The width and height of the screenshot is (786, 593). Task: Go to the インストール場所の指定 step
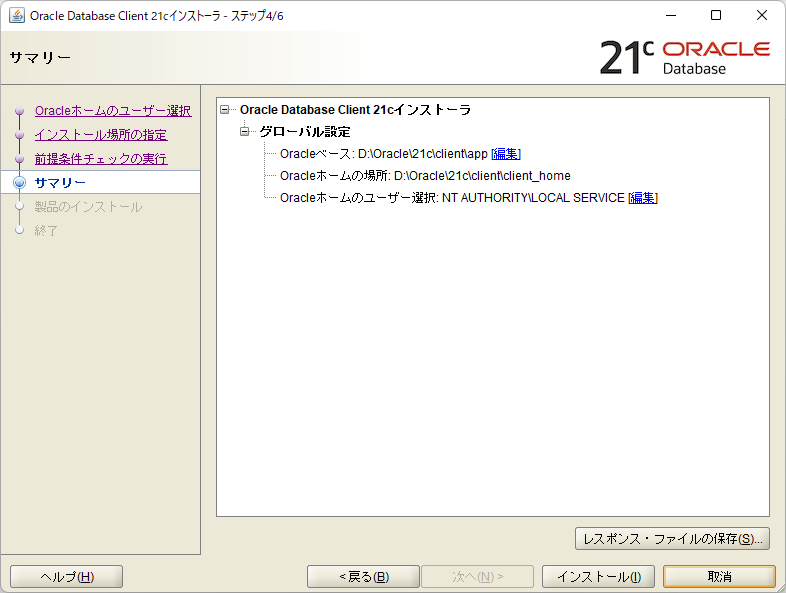(101, 135)
